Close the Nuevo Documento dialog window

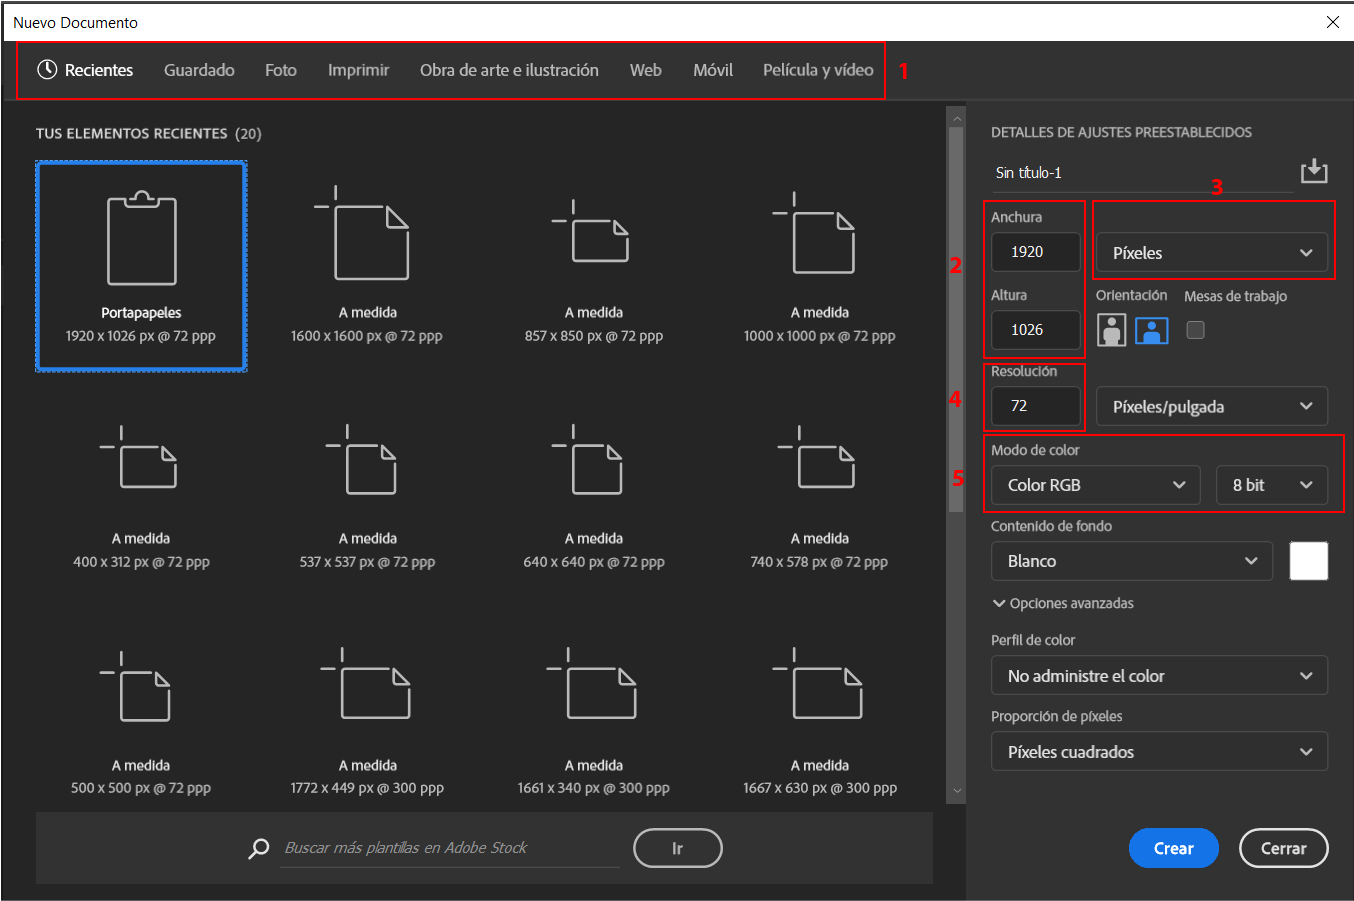coord(1333,22)
